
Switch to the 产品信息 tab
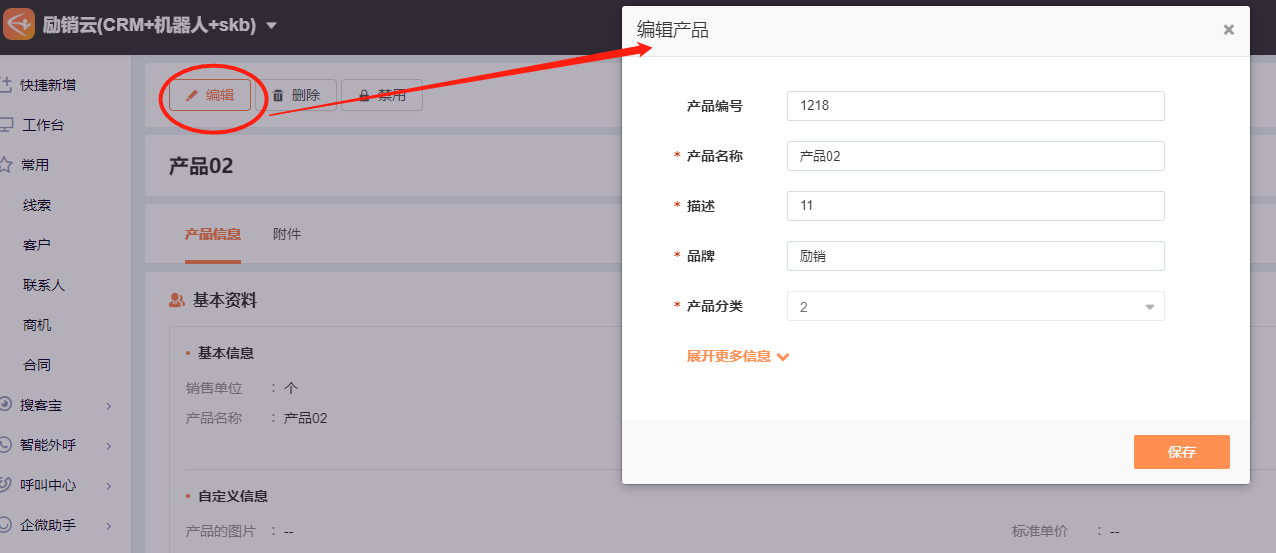(213, 234)
